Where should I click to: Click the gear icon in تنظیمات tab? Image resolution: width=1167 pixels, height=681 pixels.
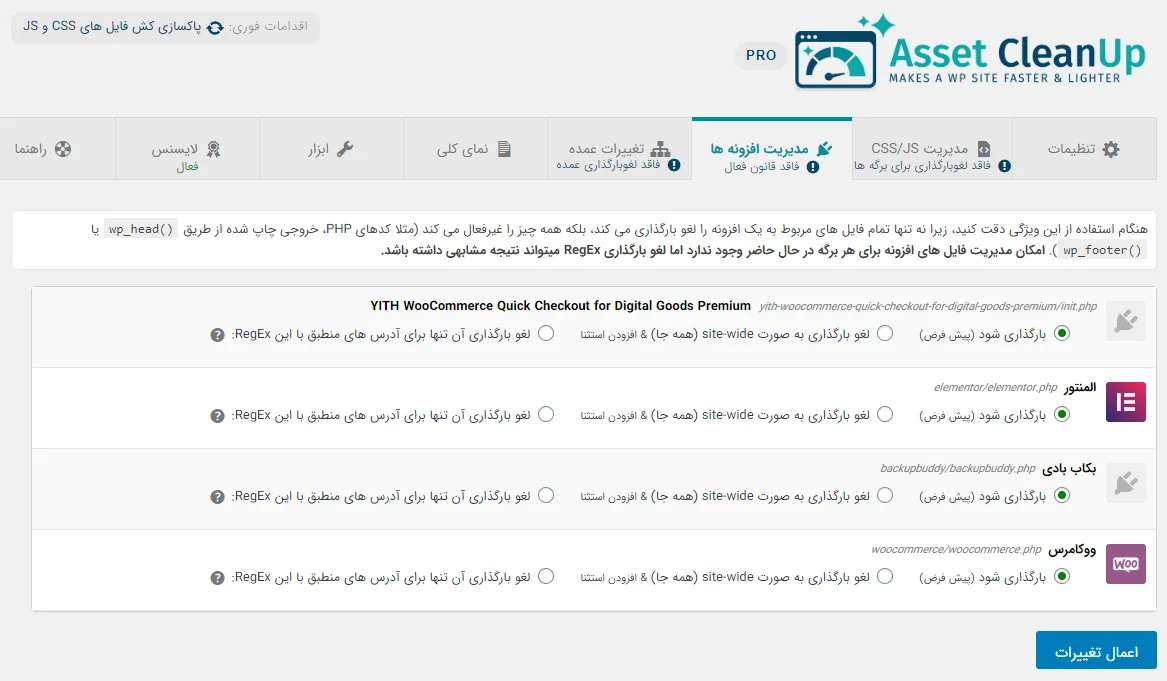[1110, 149]
